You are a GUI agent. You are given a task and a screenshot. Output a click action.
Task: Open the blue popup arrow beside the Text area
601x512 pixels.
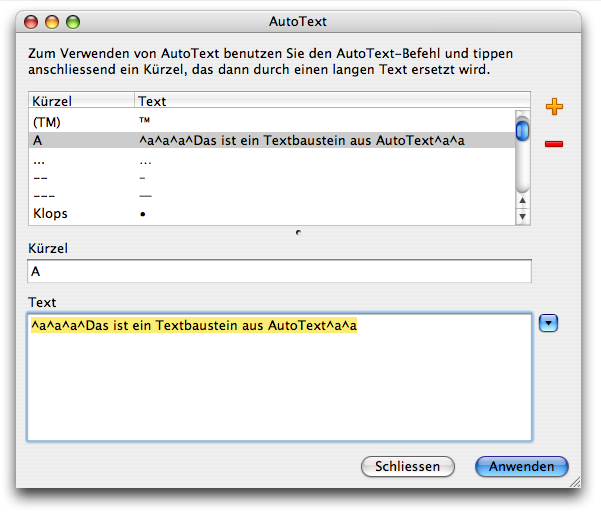(548, 323)
